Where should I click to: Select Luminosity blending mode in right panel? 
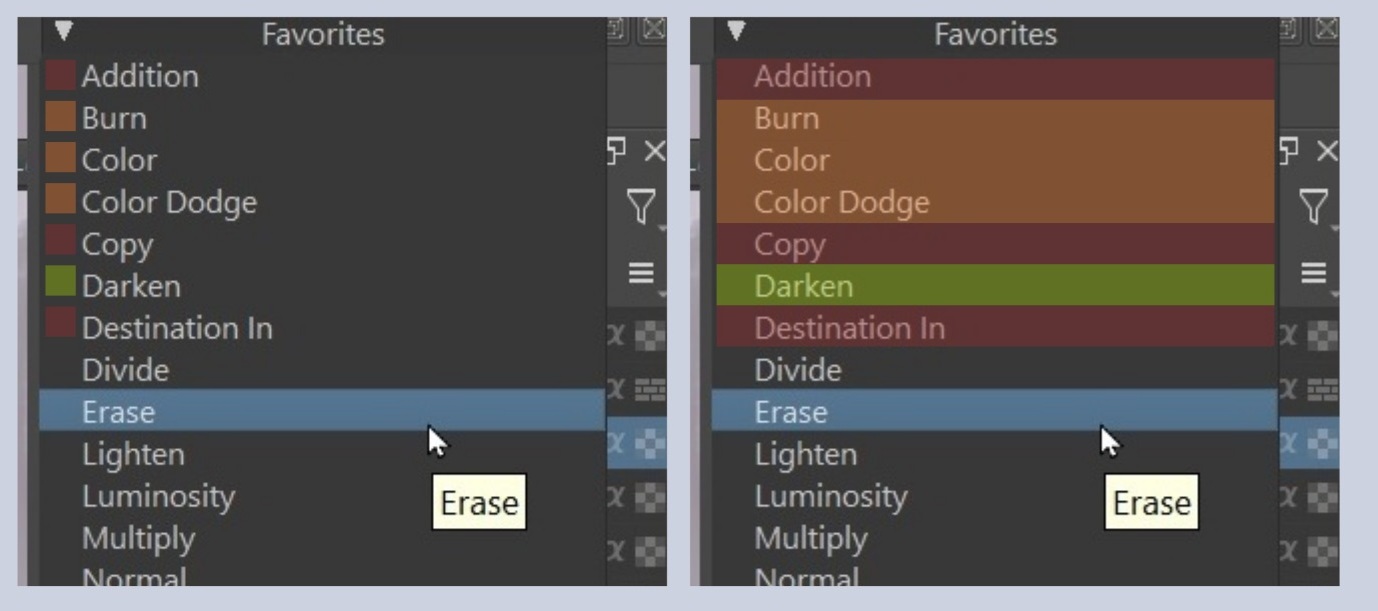[830, 496]
